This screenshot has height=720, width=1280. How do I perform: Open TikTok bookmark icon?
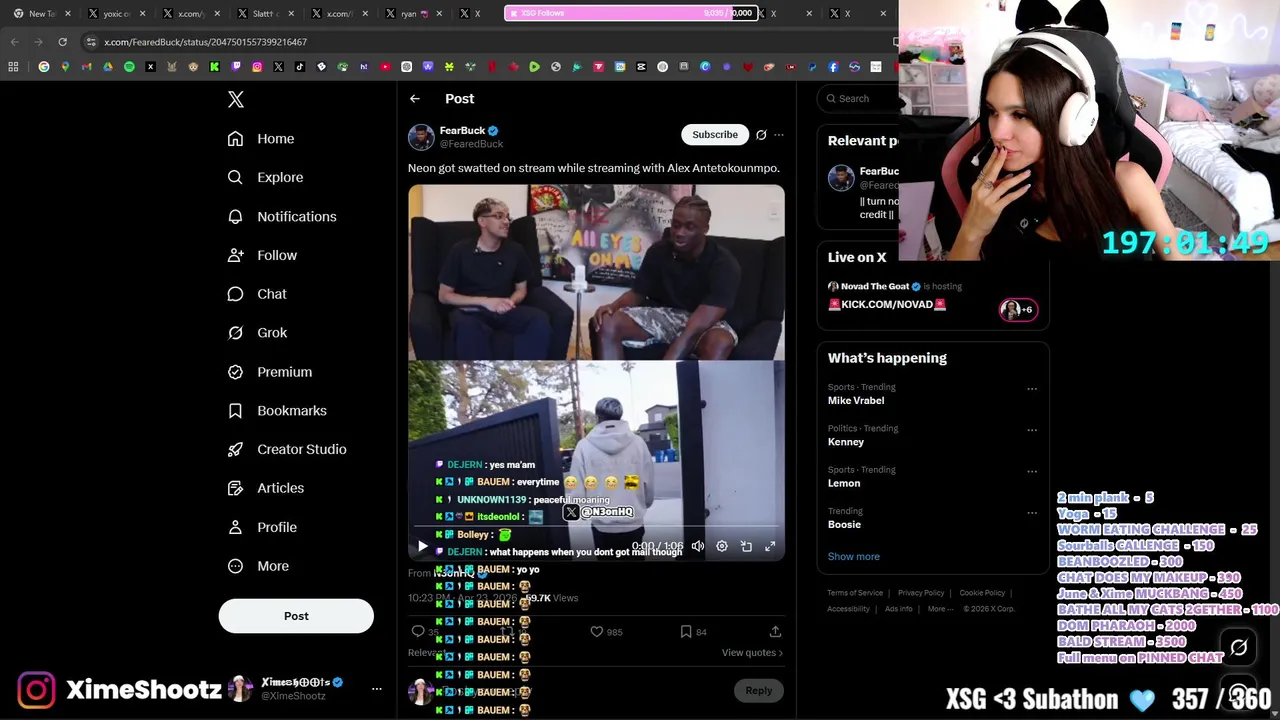click(300, 67)
